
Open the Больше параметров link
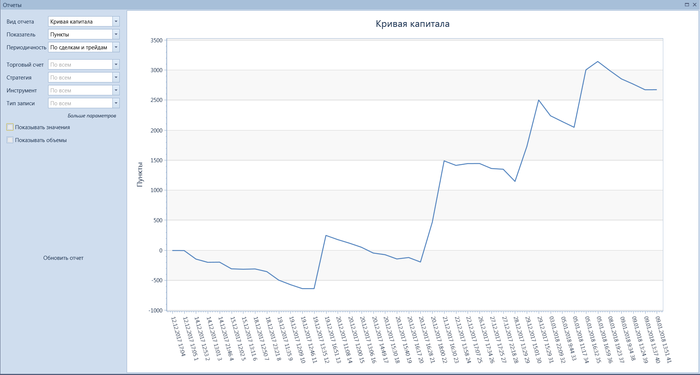click(92, 116)
